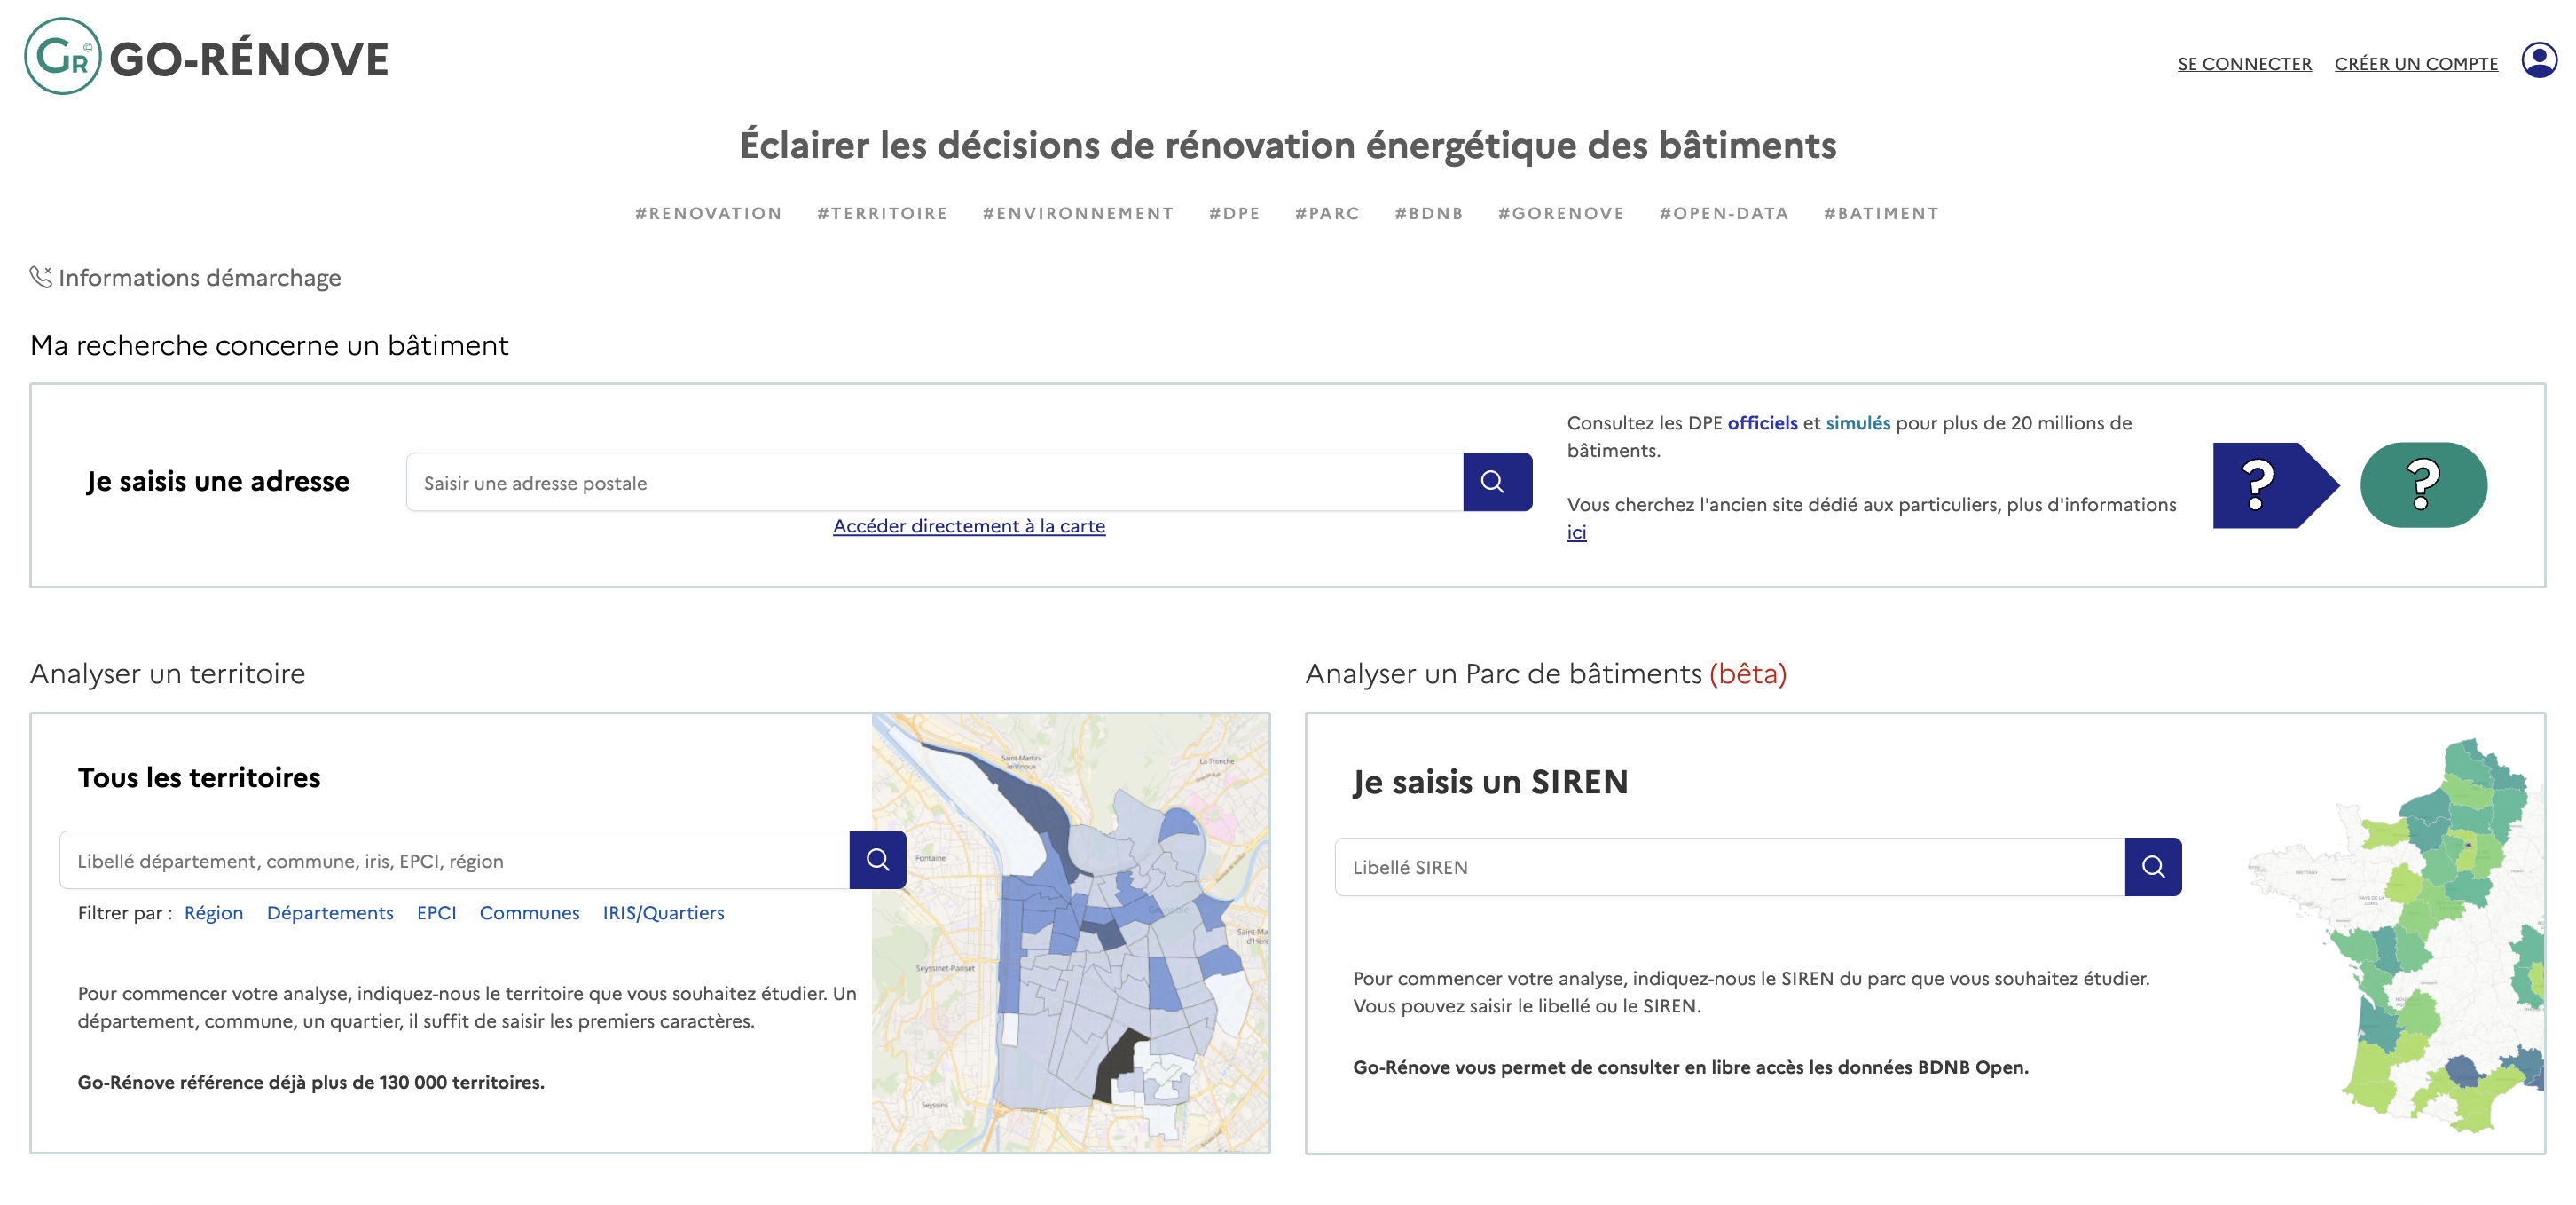Click the phone icon beside Informations démarchage
This screenshot has width=2576, height=1205.
point(40,277)
